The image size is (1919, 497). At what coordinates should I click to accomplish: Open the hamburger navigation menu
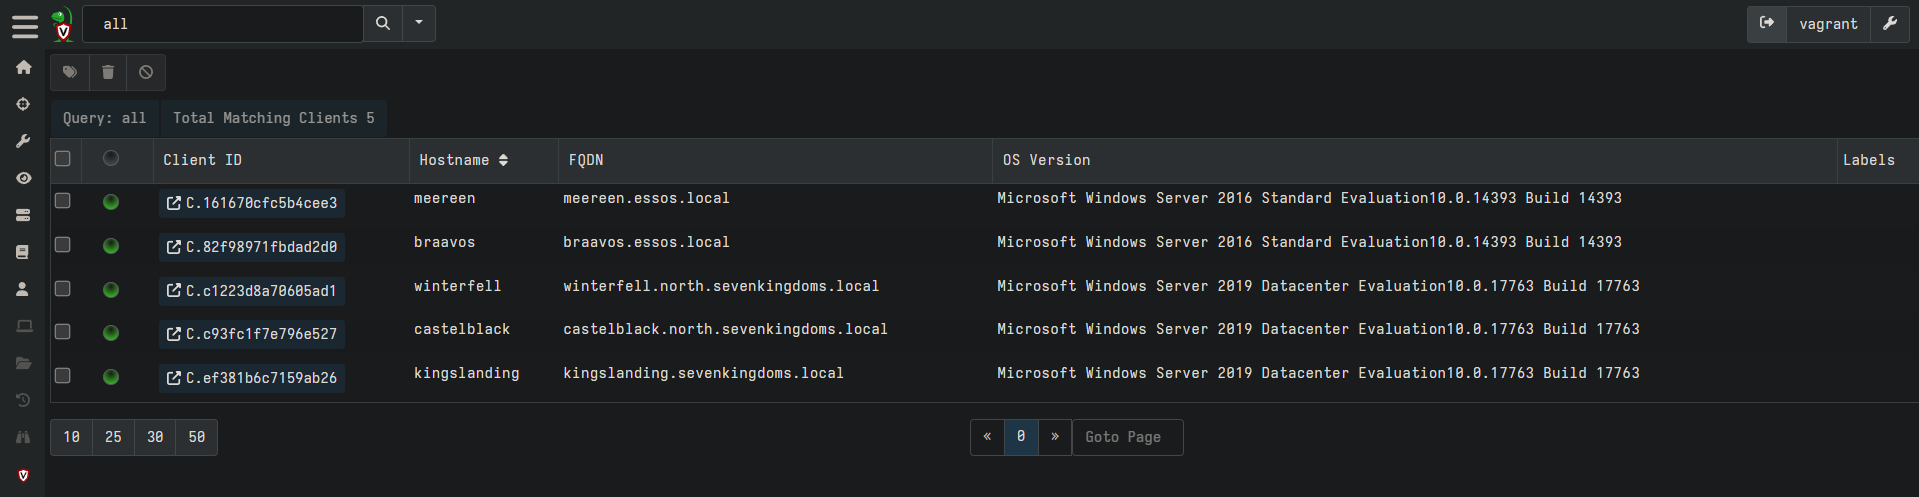[24, 26]
